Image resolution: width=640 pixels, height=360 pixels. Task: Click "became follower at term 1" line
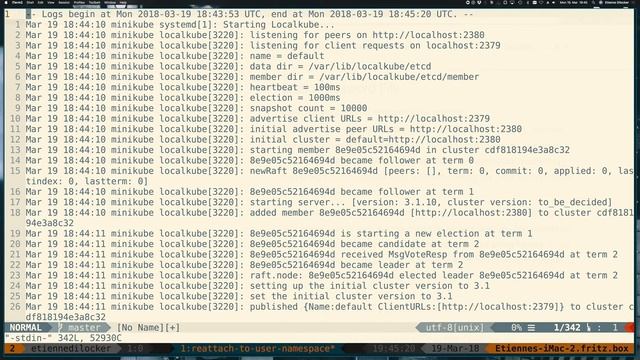click(x=249, y=192)
